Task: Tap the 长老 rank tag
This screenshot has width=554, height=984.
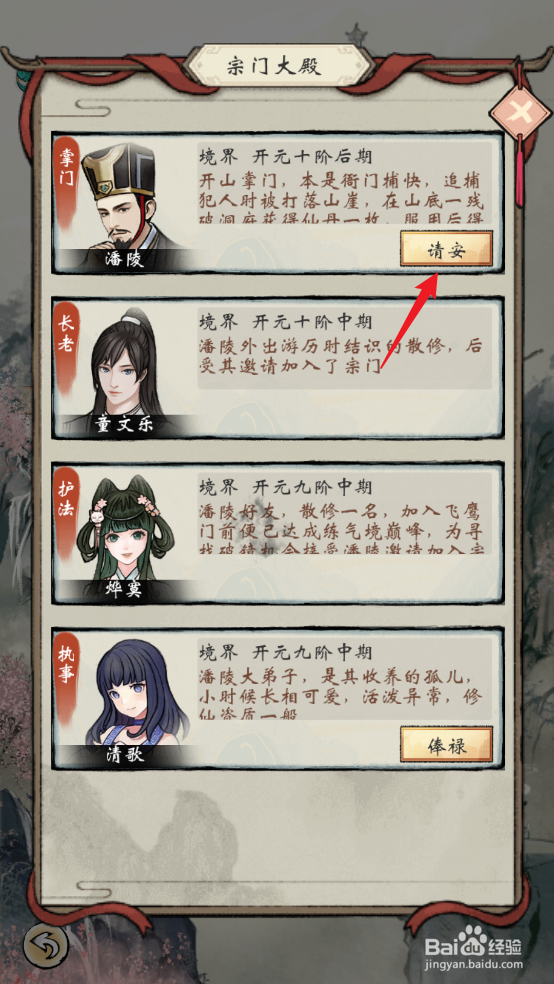Action: tap(65, 333)
